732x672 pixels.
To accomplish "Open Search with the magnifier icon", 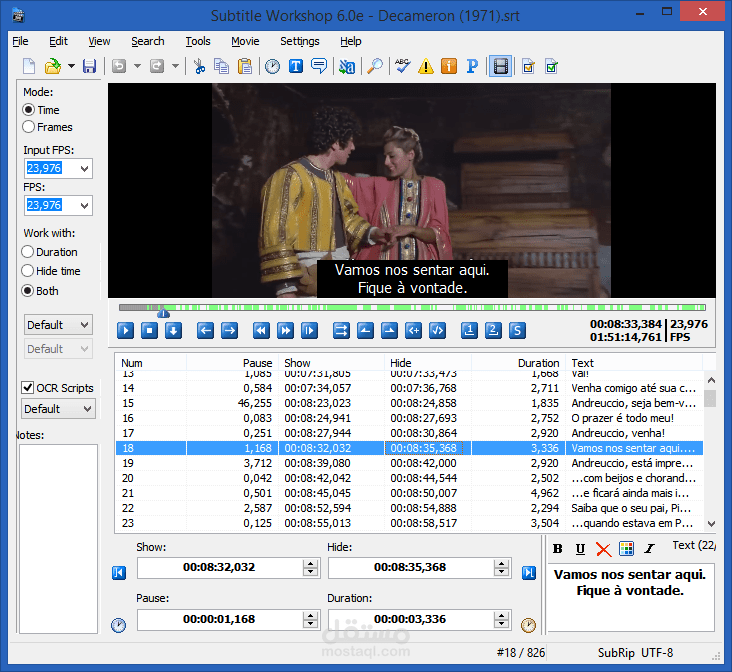I will [x=374, y=66].
